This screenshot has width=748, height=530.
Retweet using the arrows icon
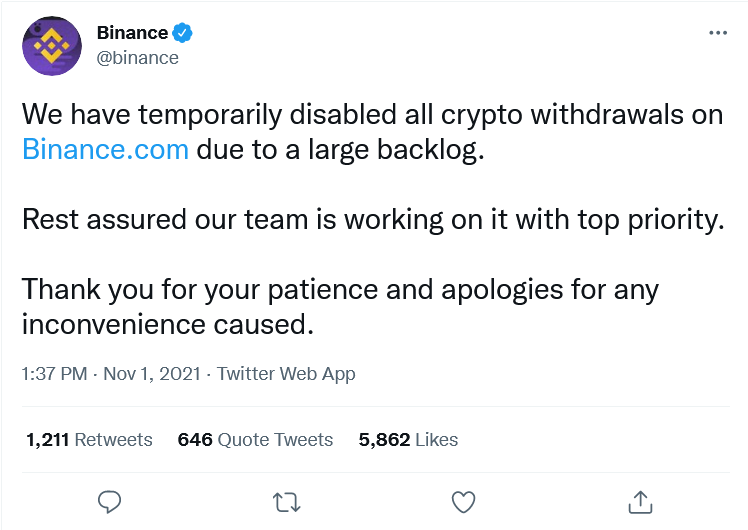coord(286,502)
